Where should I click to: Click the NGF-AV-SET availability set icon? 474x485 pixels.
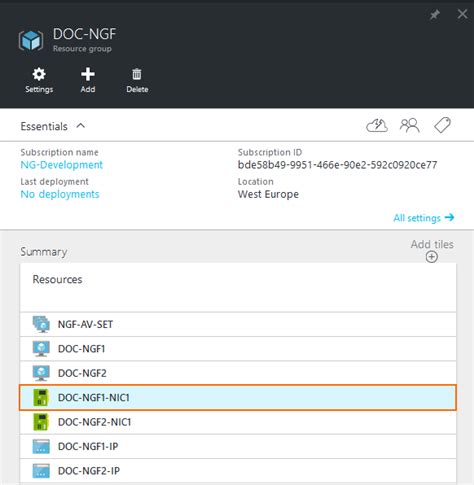point(41,324)
